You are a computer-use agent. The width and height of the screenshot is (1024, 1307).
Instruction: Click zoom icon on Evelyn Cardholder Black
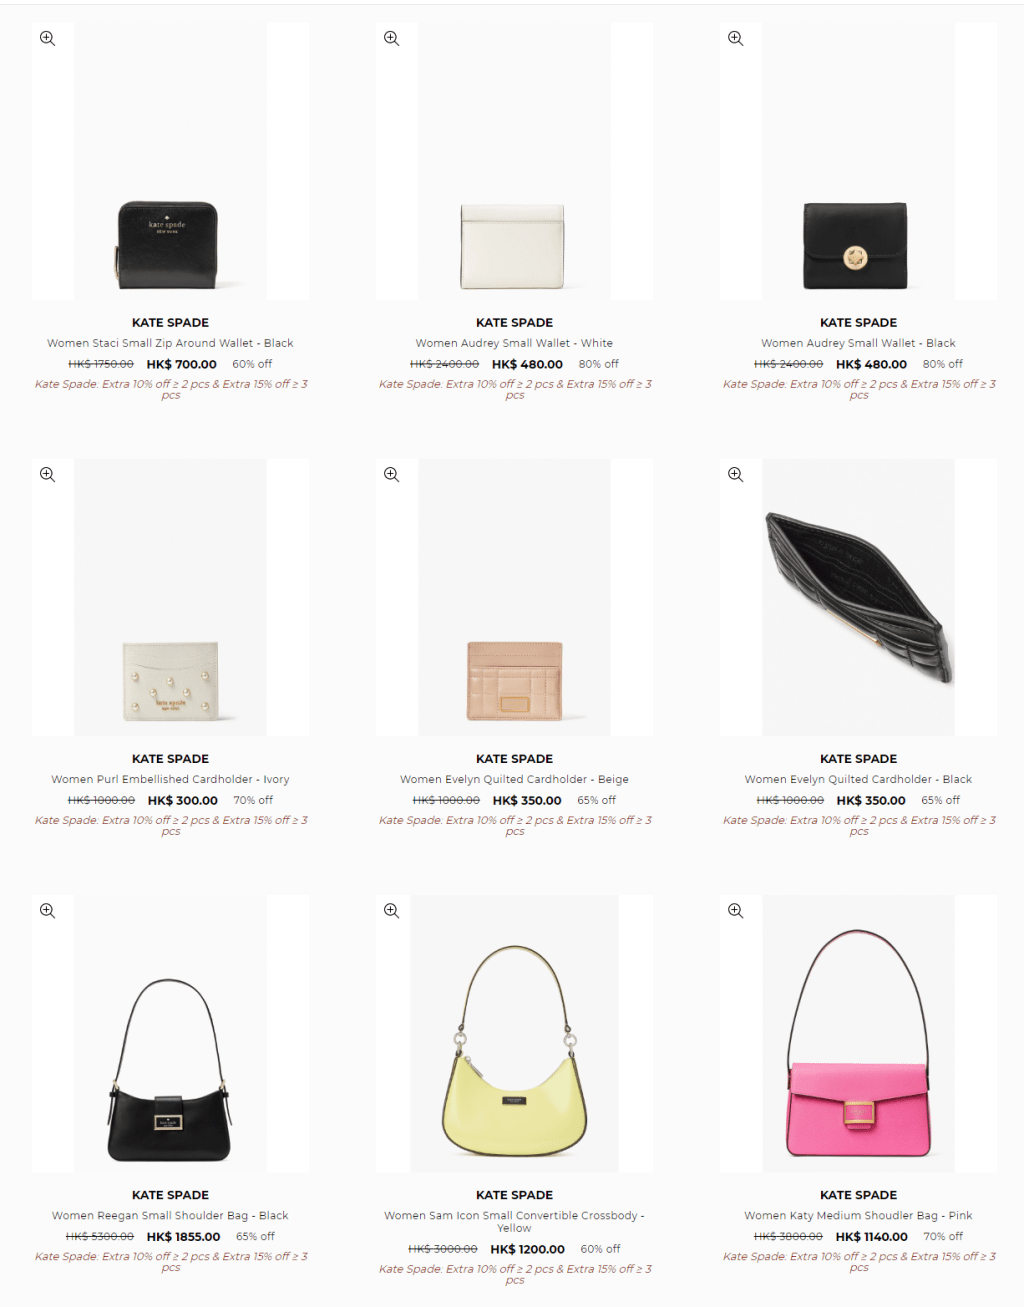(x=735, y=474)
